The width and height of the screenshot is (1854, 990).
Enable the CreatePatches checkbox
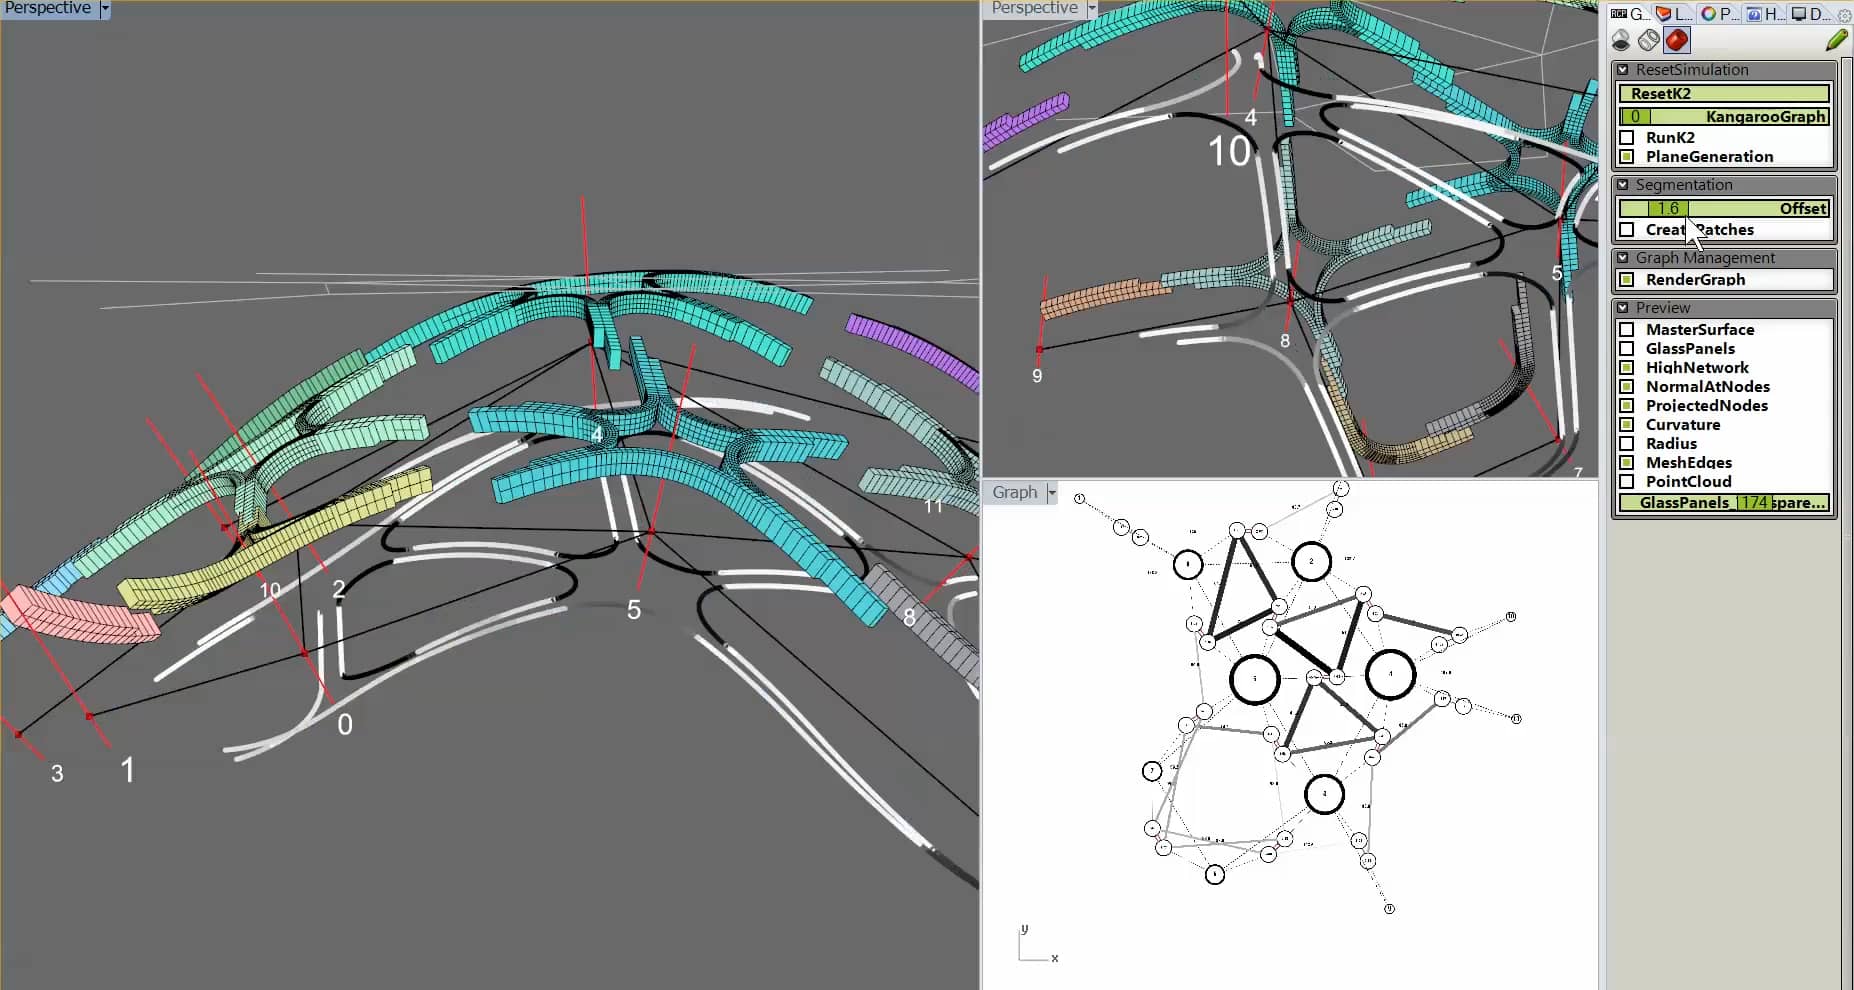click(x=1628, y=230)
